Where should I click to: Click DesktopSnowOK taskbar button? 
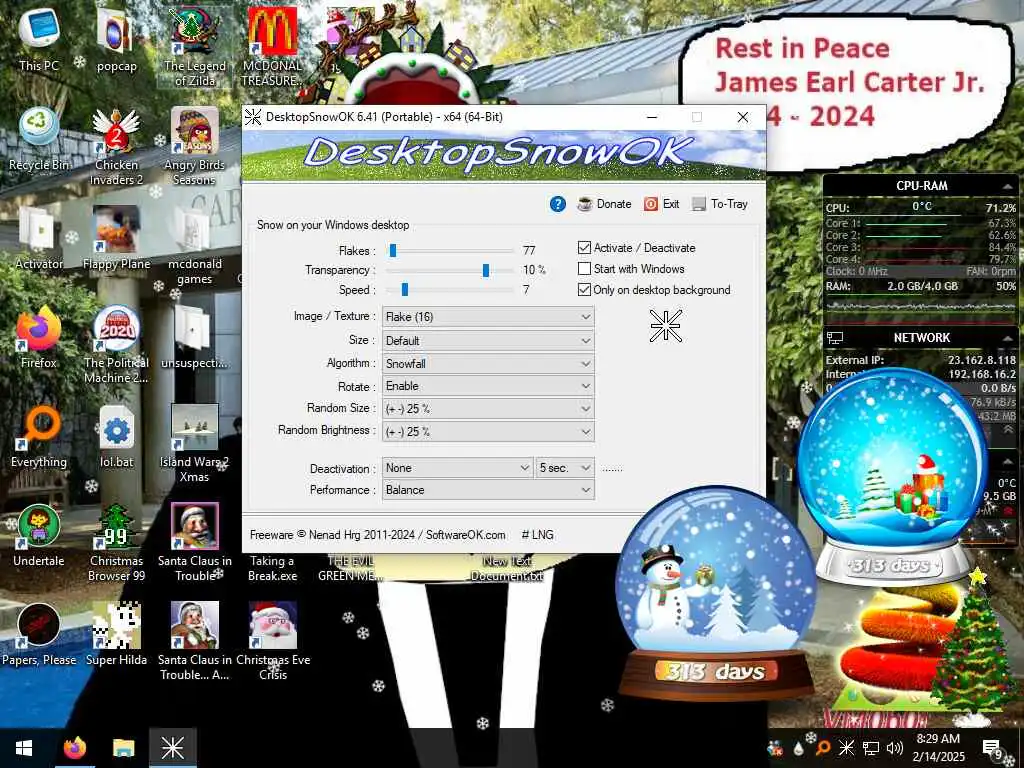pyautogui.click(x=172, y=748)
